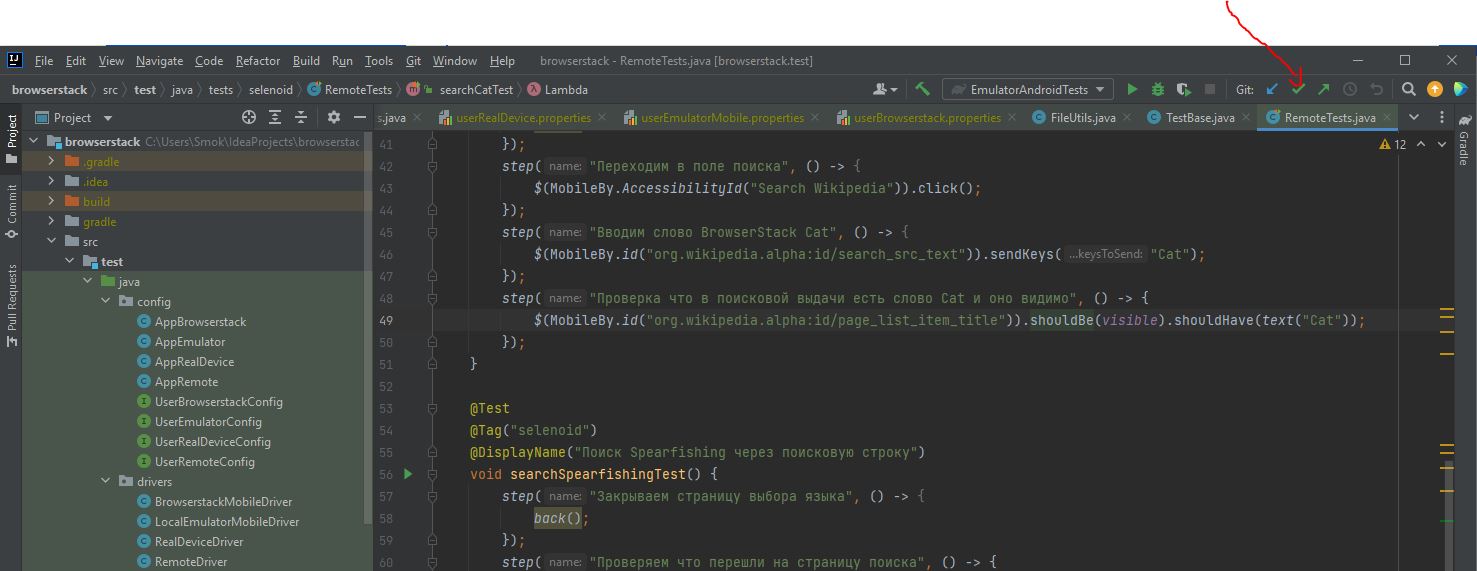Place cursor on line 49 shouldBe call
Image resolution: width=1477 pixels, height=571 pixels.
point(1062,320)
